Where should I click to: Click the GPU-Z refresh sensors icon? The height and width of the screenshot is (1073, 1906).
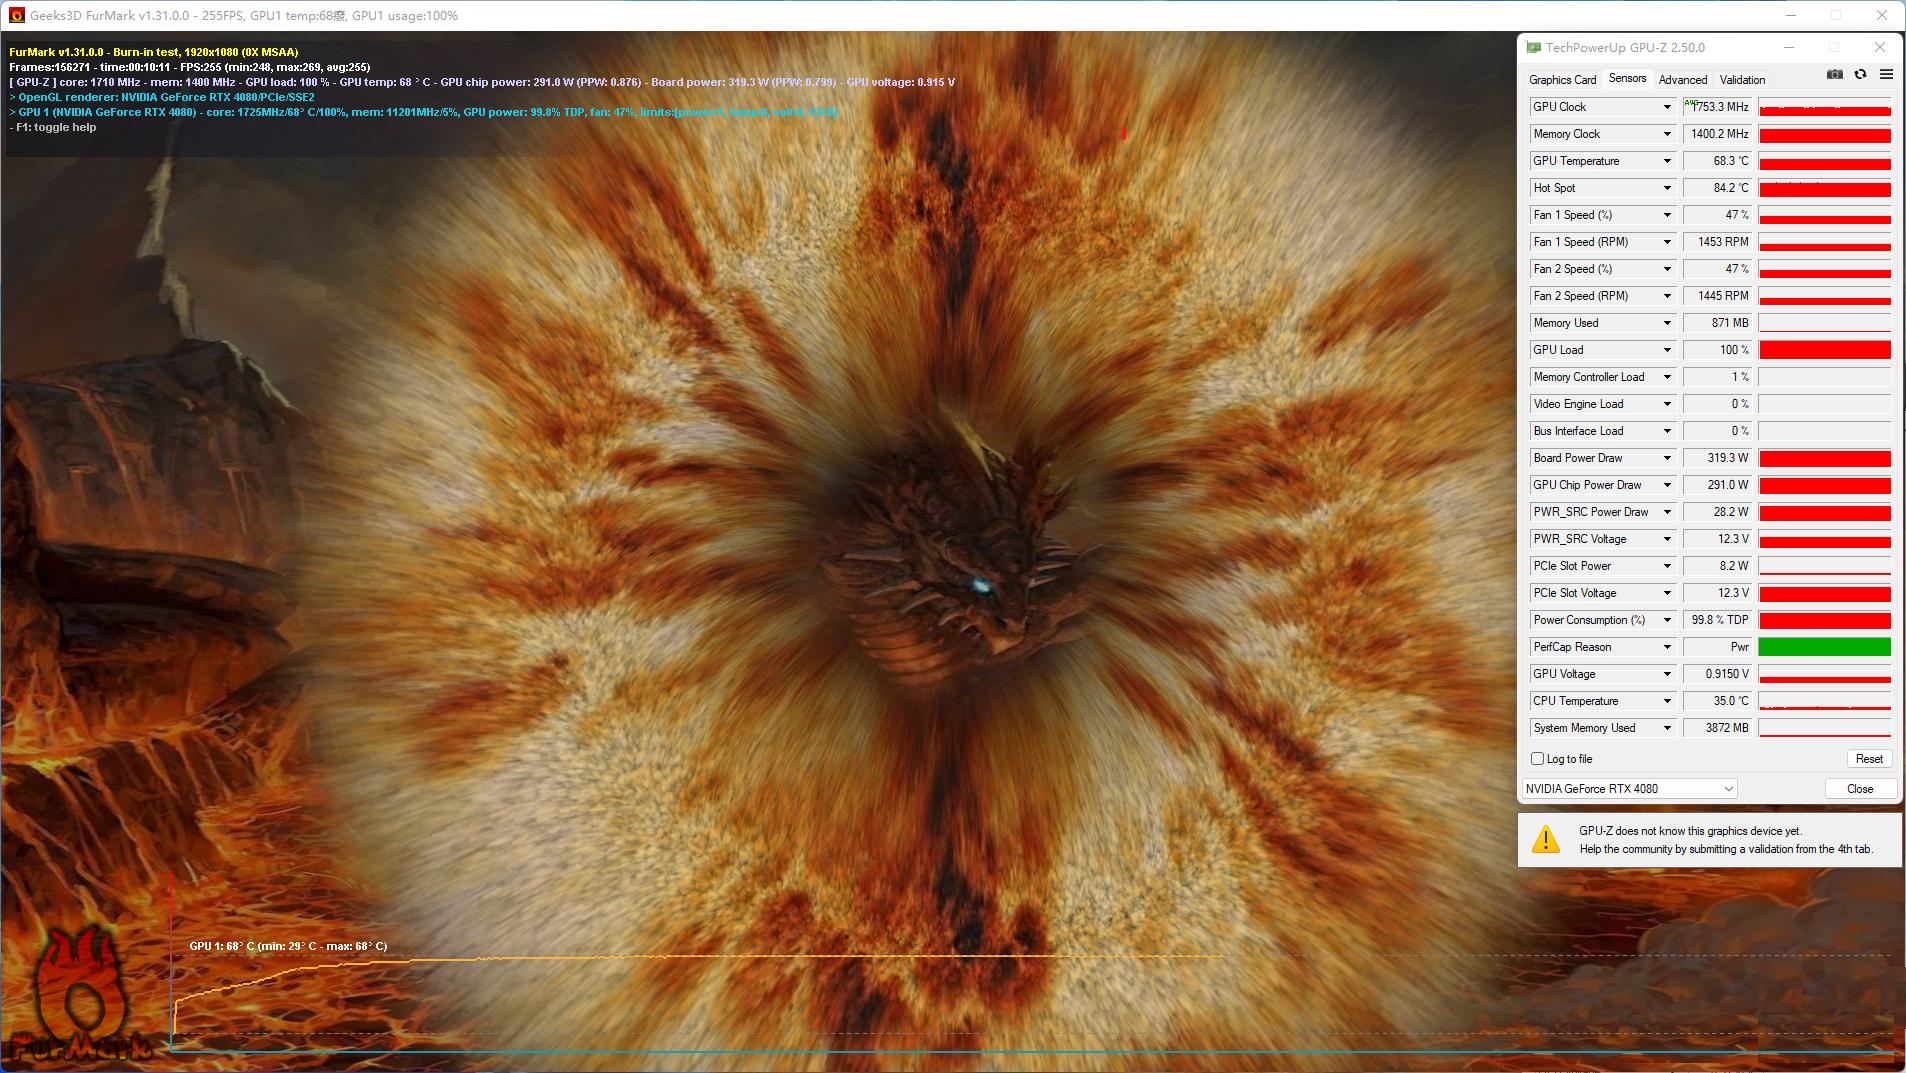pos(1860,75)
